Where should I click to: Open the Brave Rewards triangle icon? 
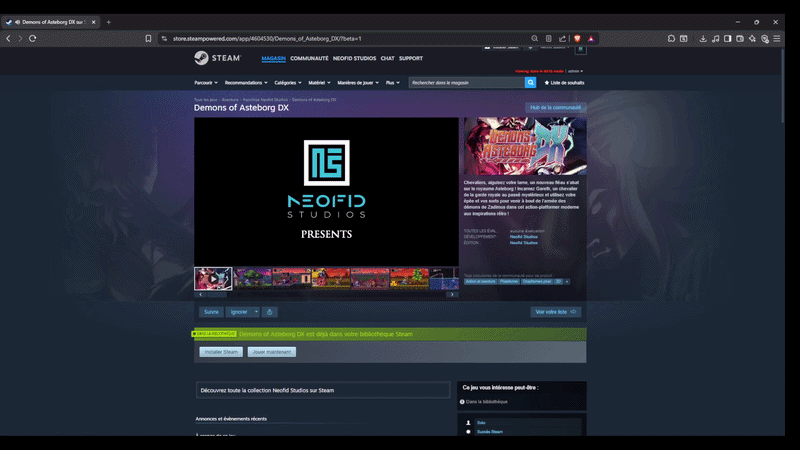pos(591,38)
